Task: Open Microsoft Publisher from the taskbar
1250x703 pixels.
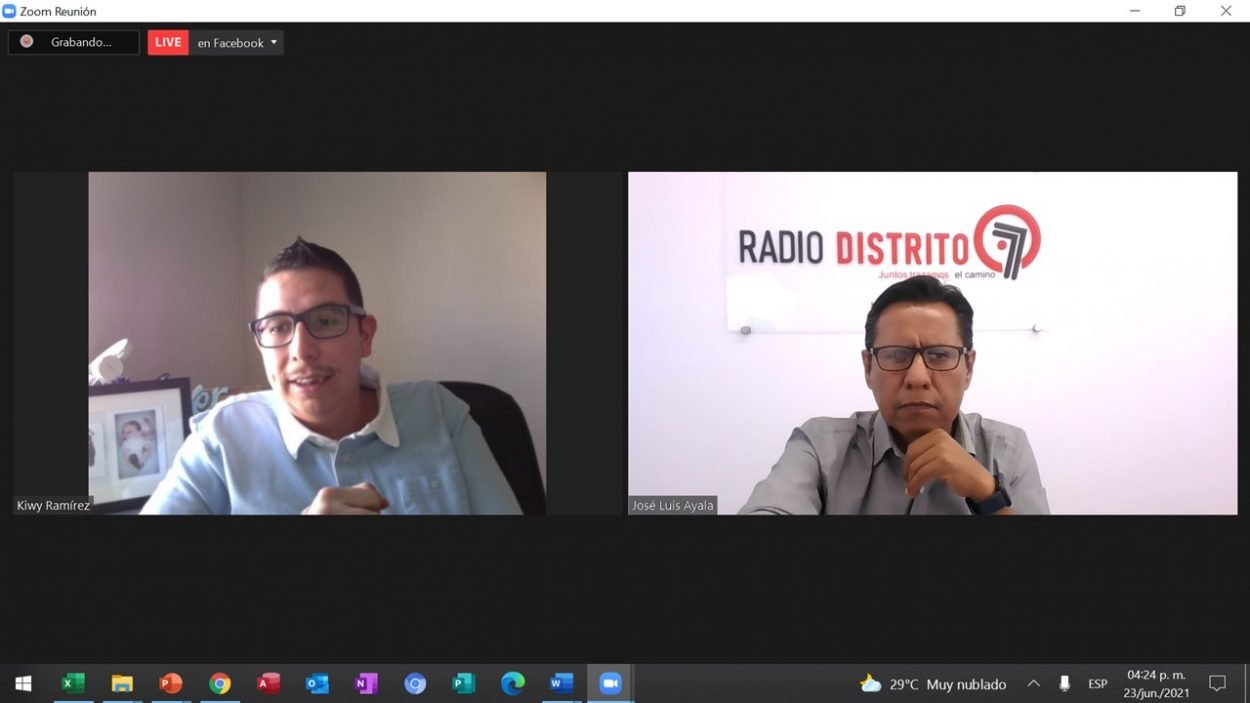Action: [463, 684]
